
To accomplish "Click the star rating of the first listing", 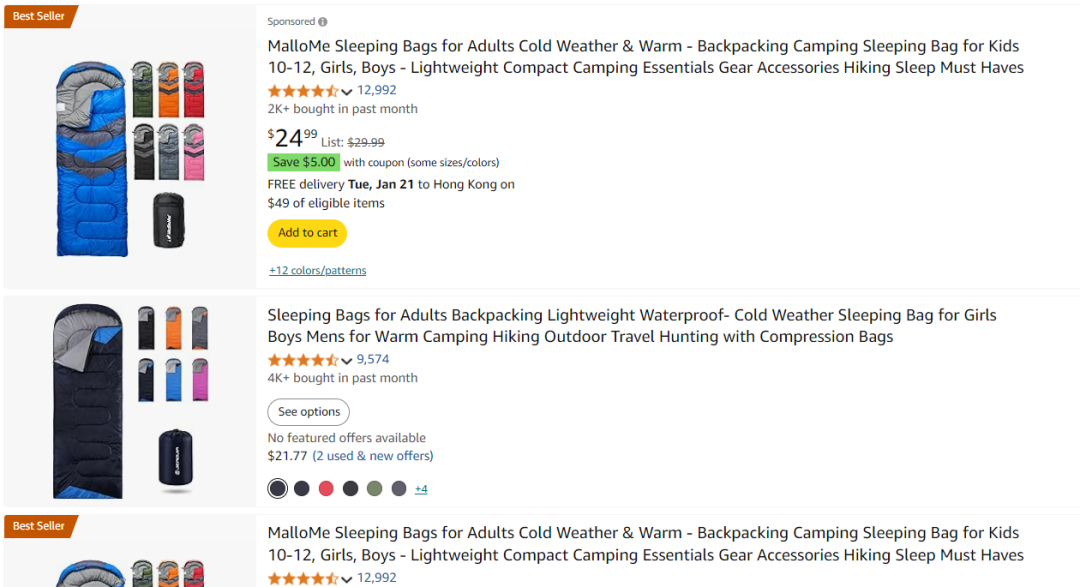I will [303, 91].
